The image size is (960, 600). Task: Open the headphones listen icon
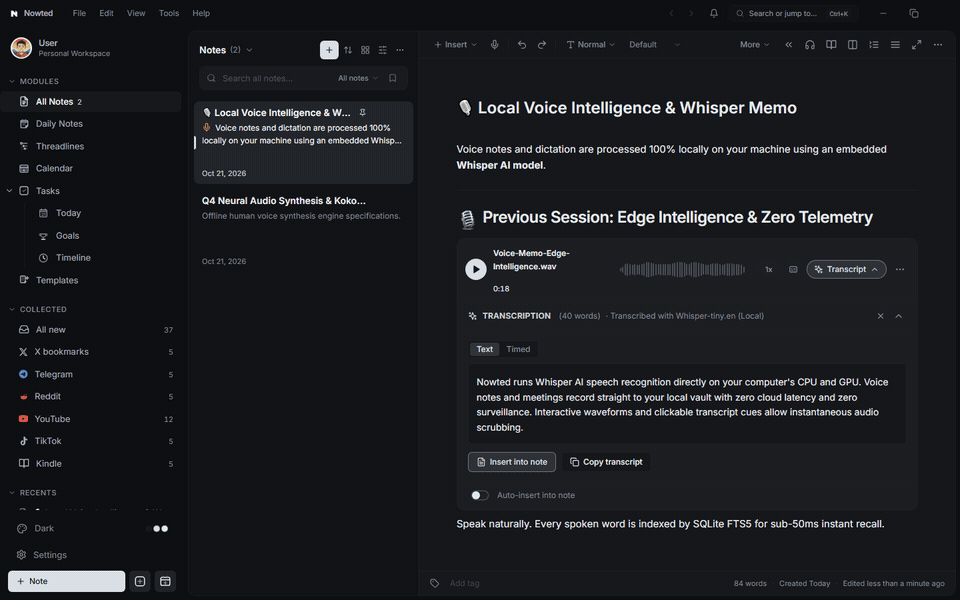tap(809, 45)
